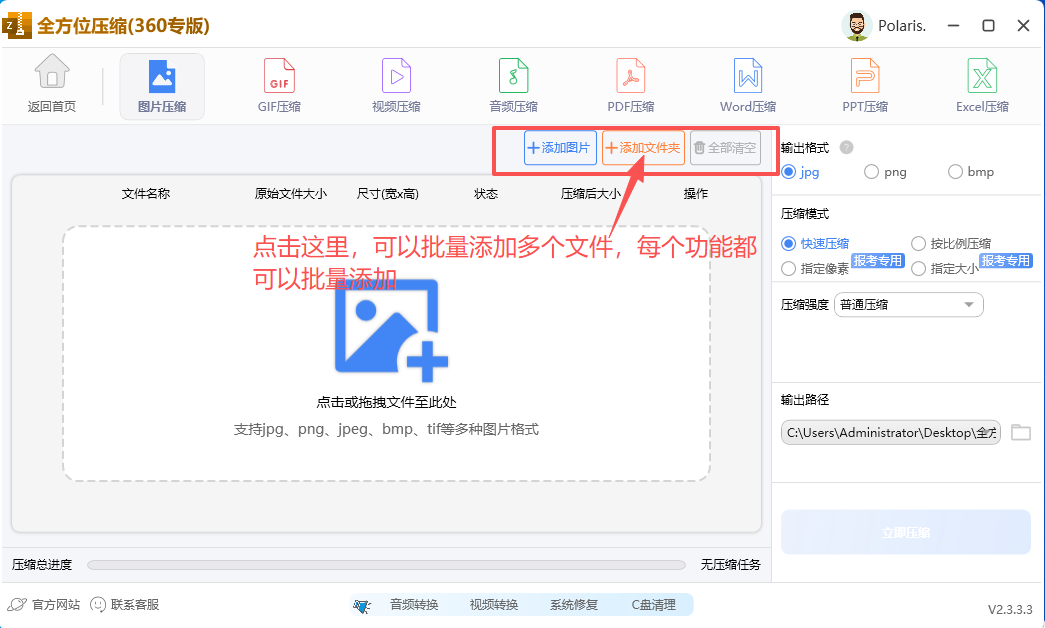Select png output format
The image size is (1045, 628).
(872, 172)
